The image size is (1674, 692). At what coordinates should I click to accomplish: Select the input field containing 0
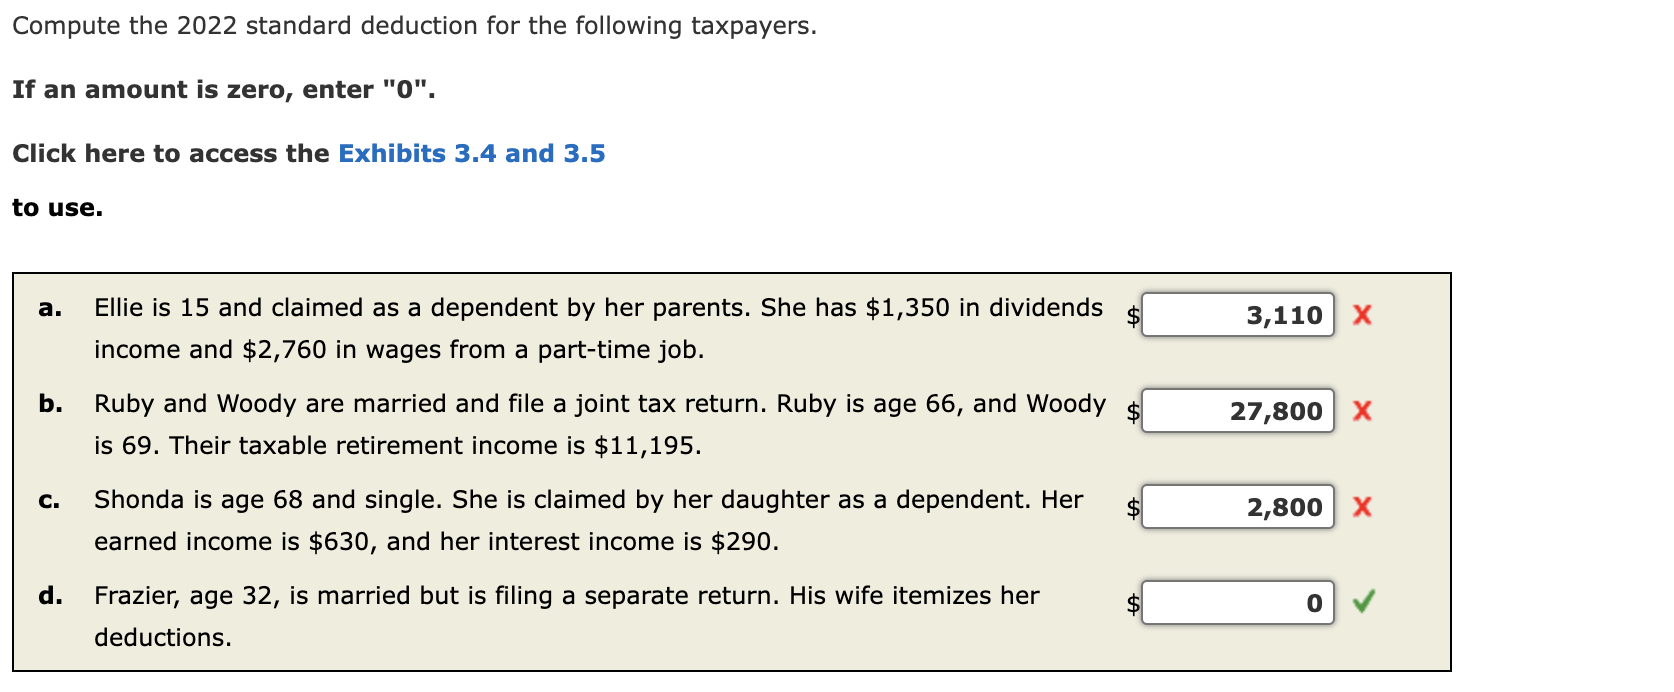pyautogui.click(x=1237, y=602)
